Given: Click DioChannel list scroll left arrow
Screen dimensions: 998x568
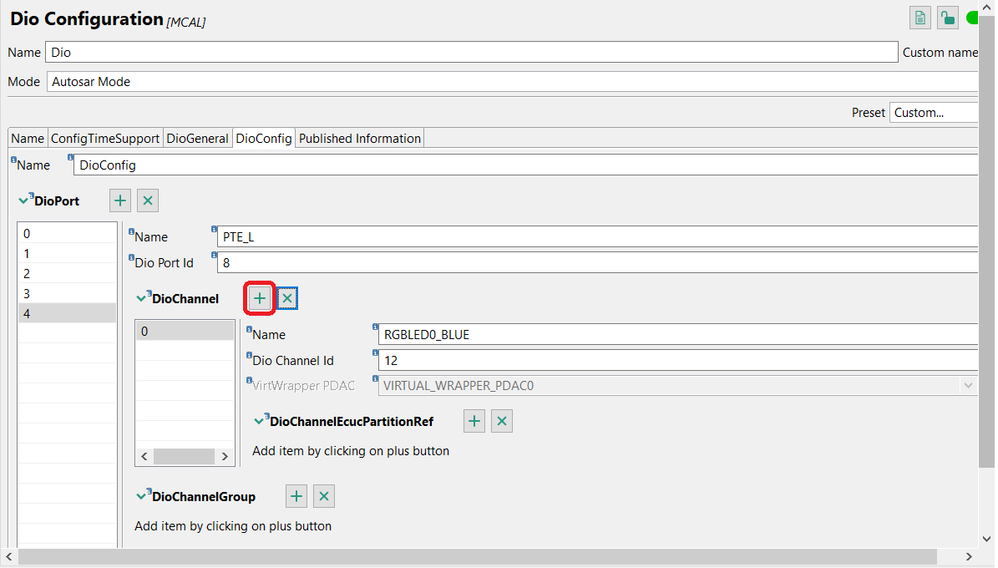Looking at the screenshot, I should click(144, 457).
